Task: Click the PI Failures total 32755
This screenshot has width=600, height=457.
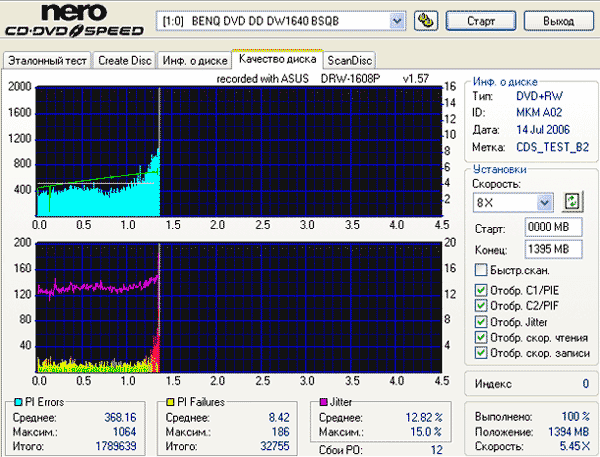Action: tap(275, 446)
